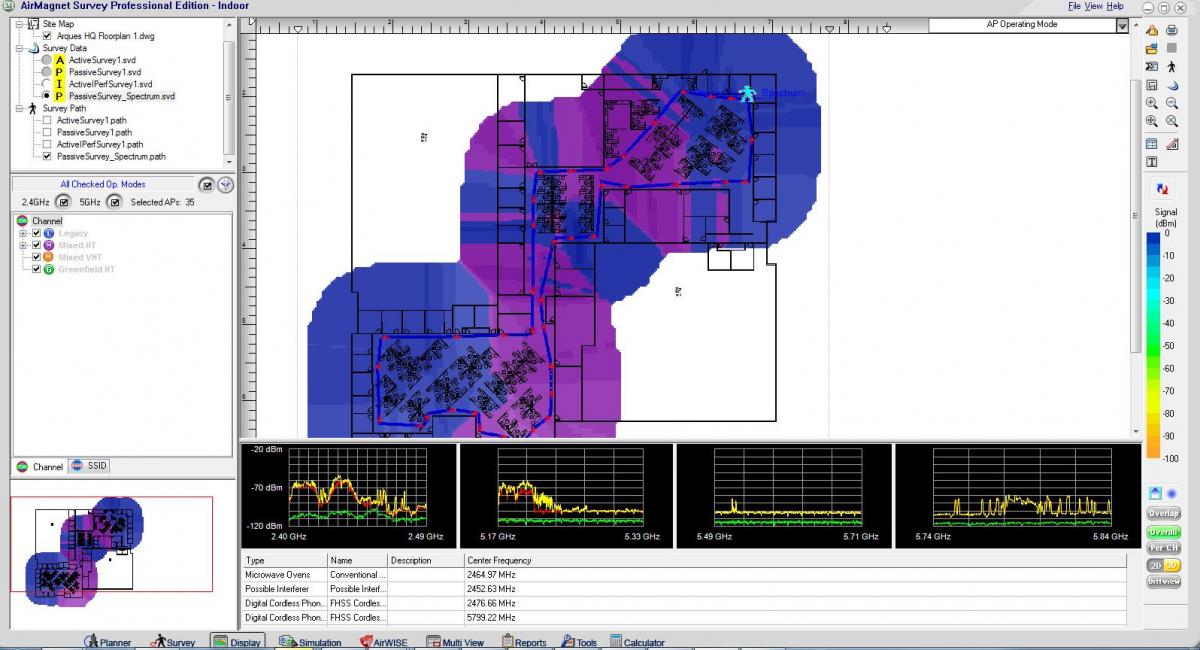1200x650 pixels.
Task: Click the print icon in right toolbar
Action: tap(1171, 29)
